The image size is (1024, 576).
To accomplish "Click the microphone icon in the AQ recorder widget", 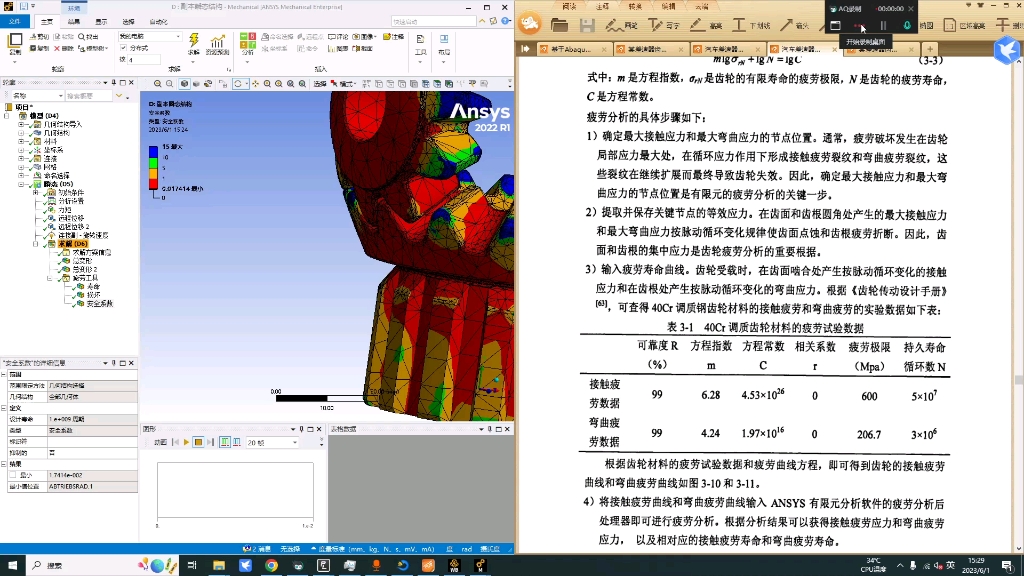I will click(x=907, y=23).
